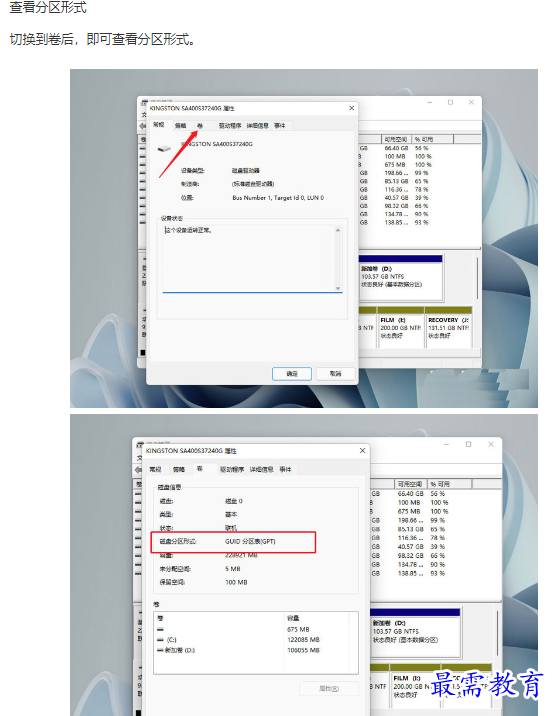Screen dimensions: 552x716
Task: Close the top disk management window
Action: tap(471, 102)
